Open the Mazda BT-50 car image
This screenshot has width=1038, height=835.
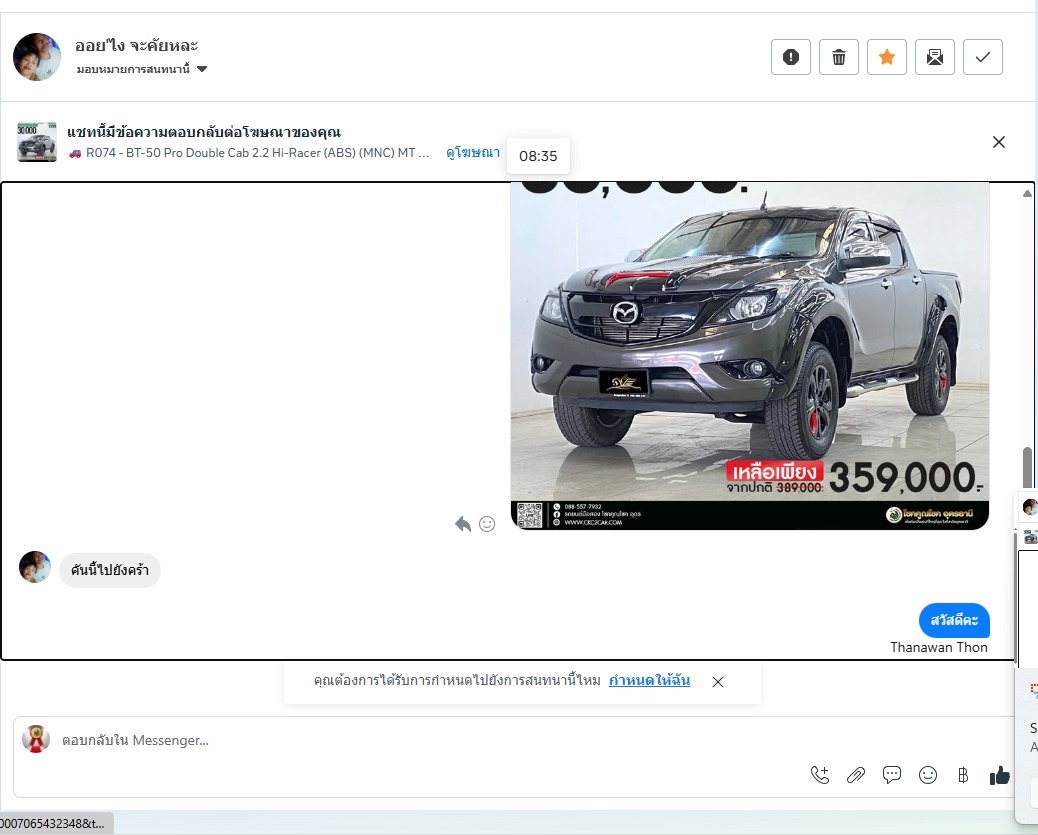(750, 356)
